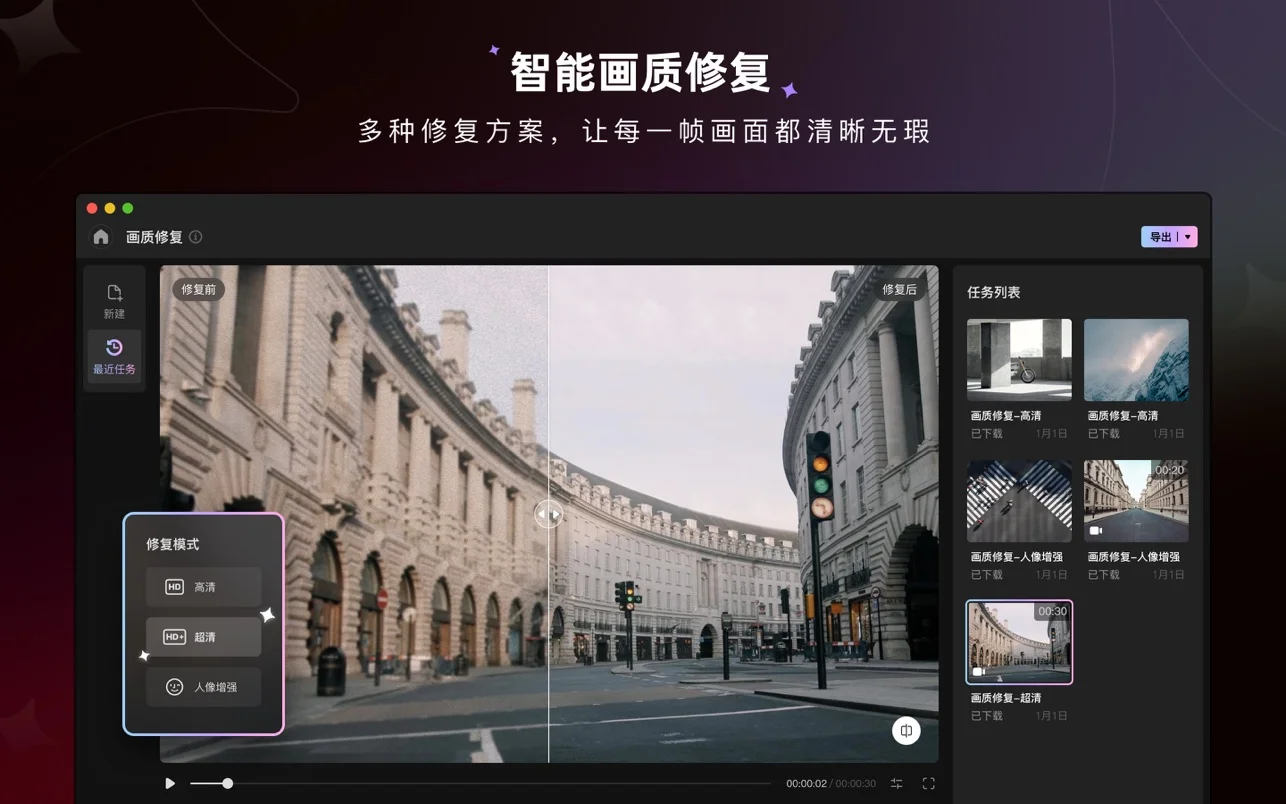Click the 修复模式 panel title

(173, 545)
